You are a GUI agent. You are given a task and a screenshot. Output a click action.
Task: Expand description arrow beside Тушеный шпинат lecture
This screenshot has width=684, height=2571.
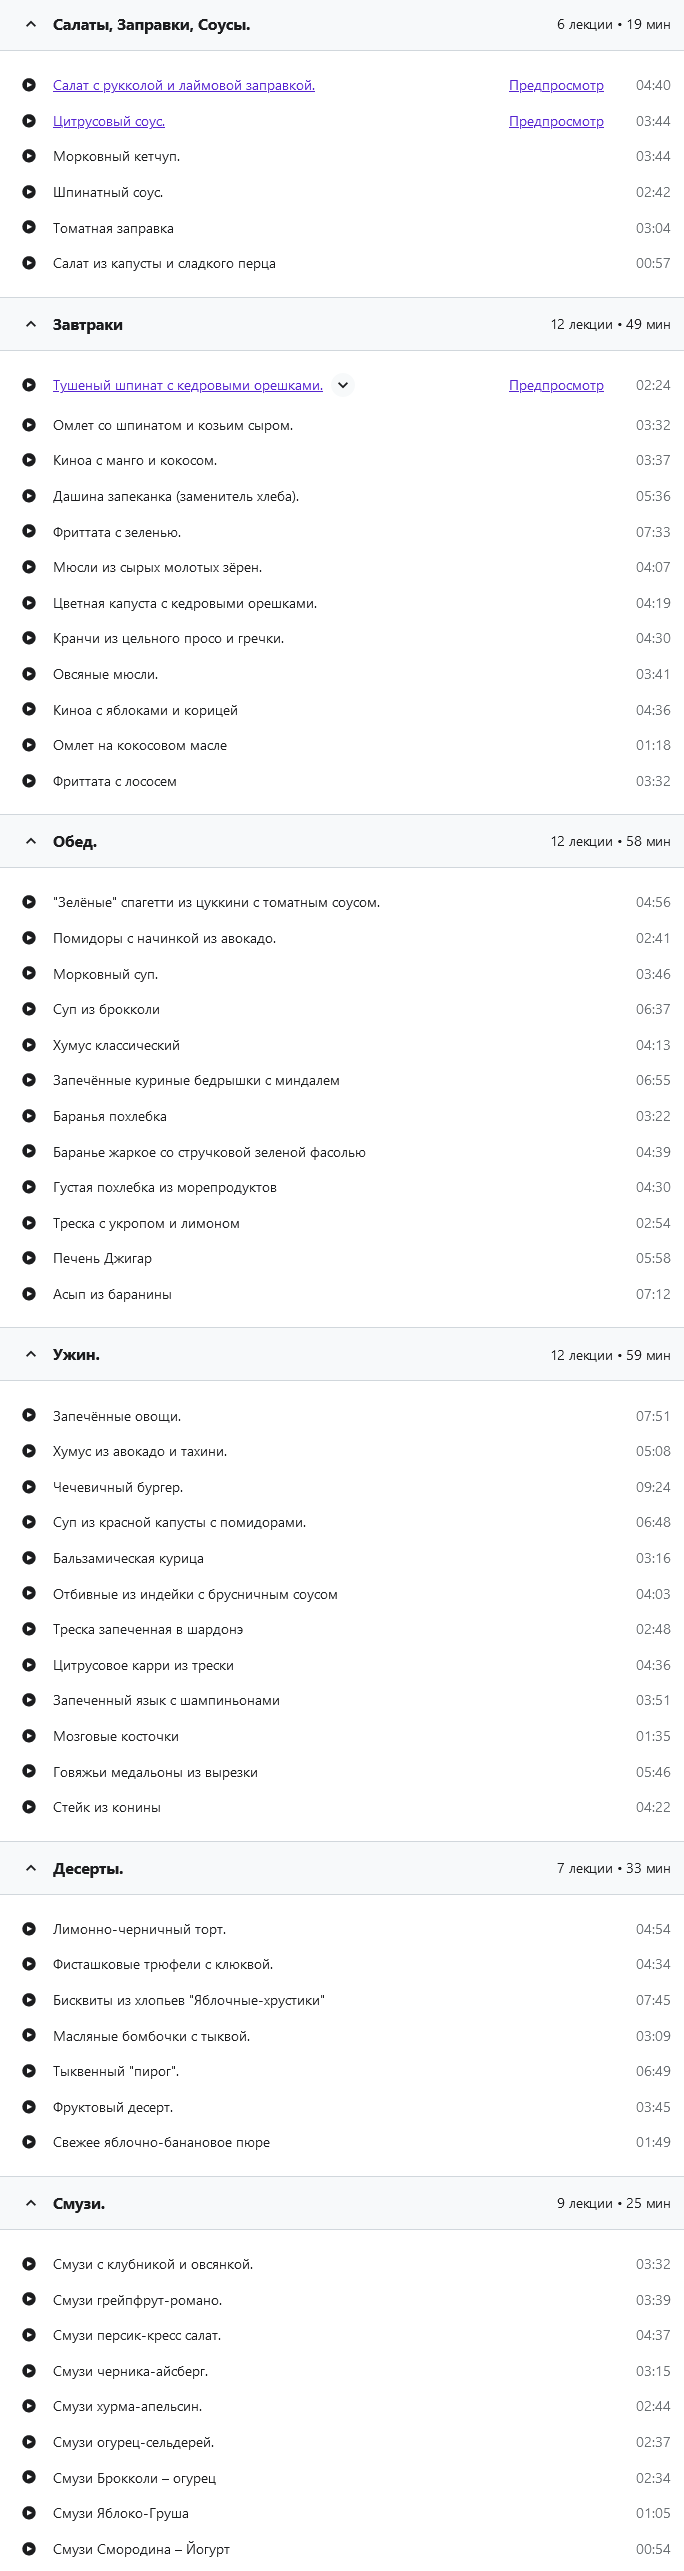click(343, 385)
